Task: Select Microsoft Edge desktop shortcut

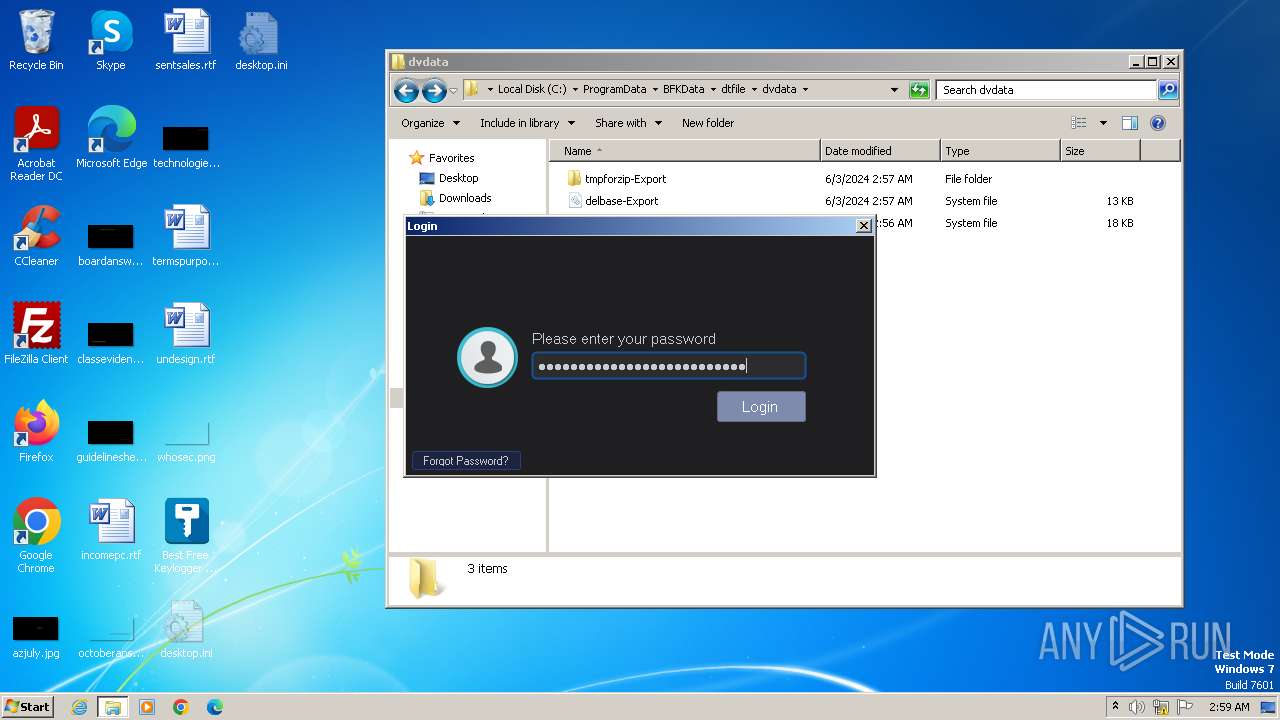Action: [x=111, y=138]
